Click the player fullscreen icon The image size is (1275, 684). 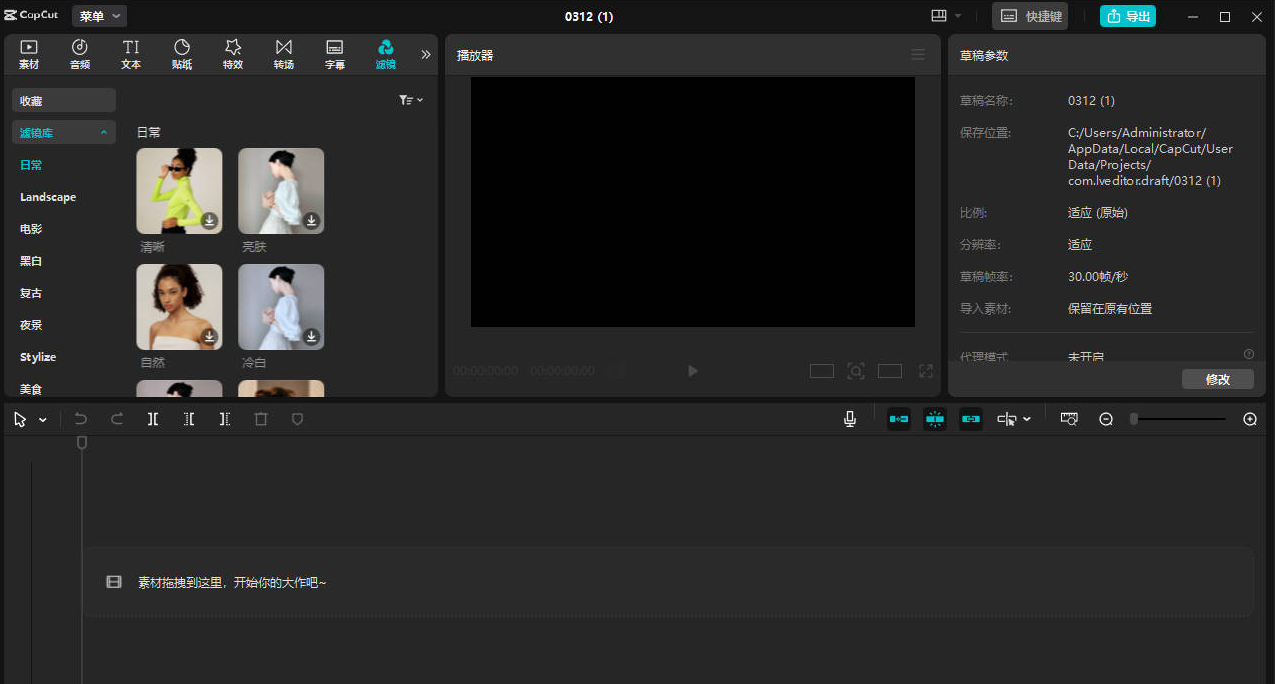926,371
